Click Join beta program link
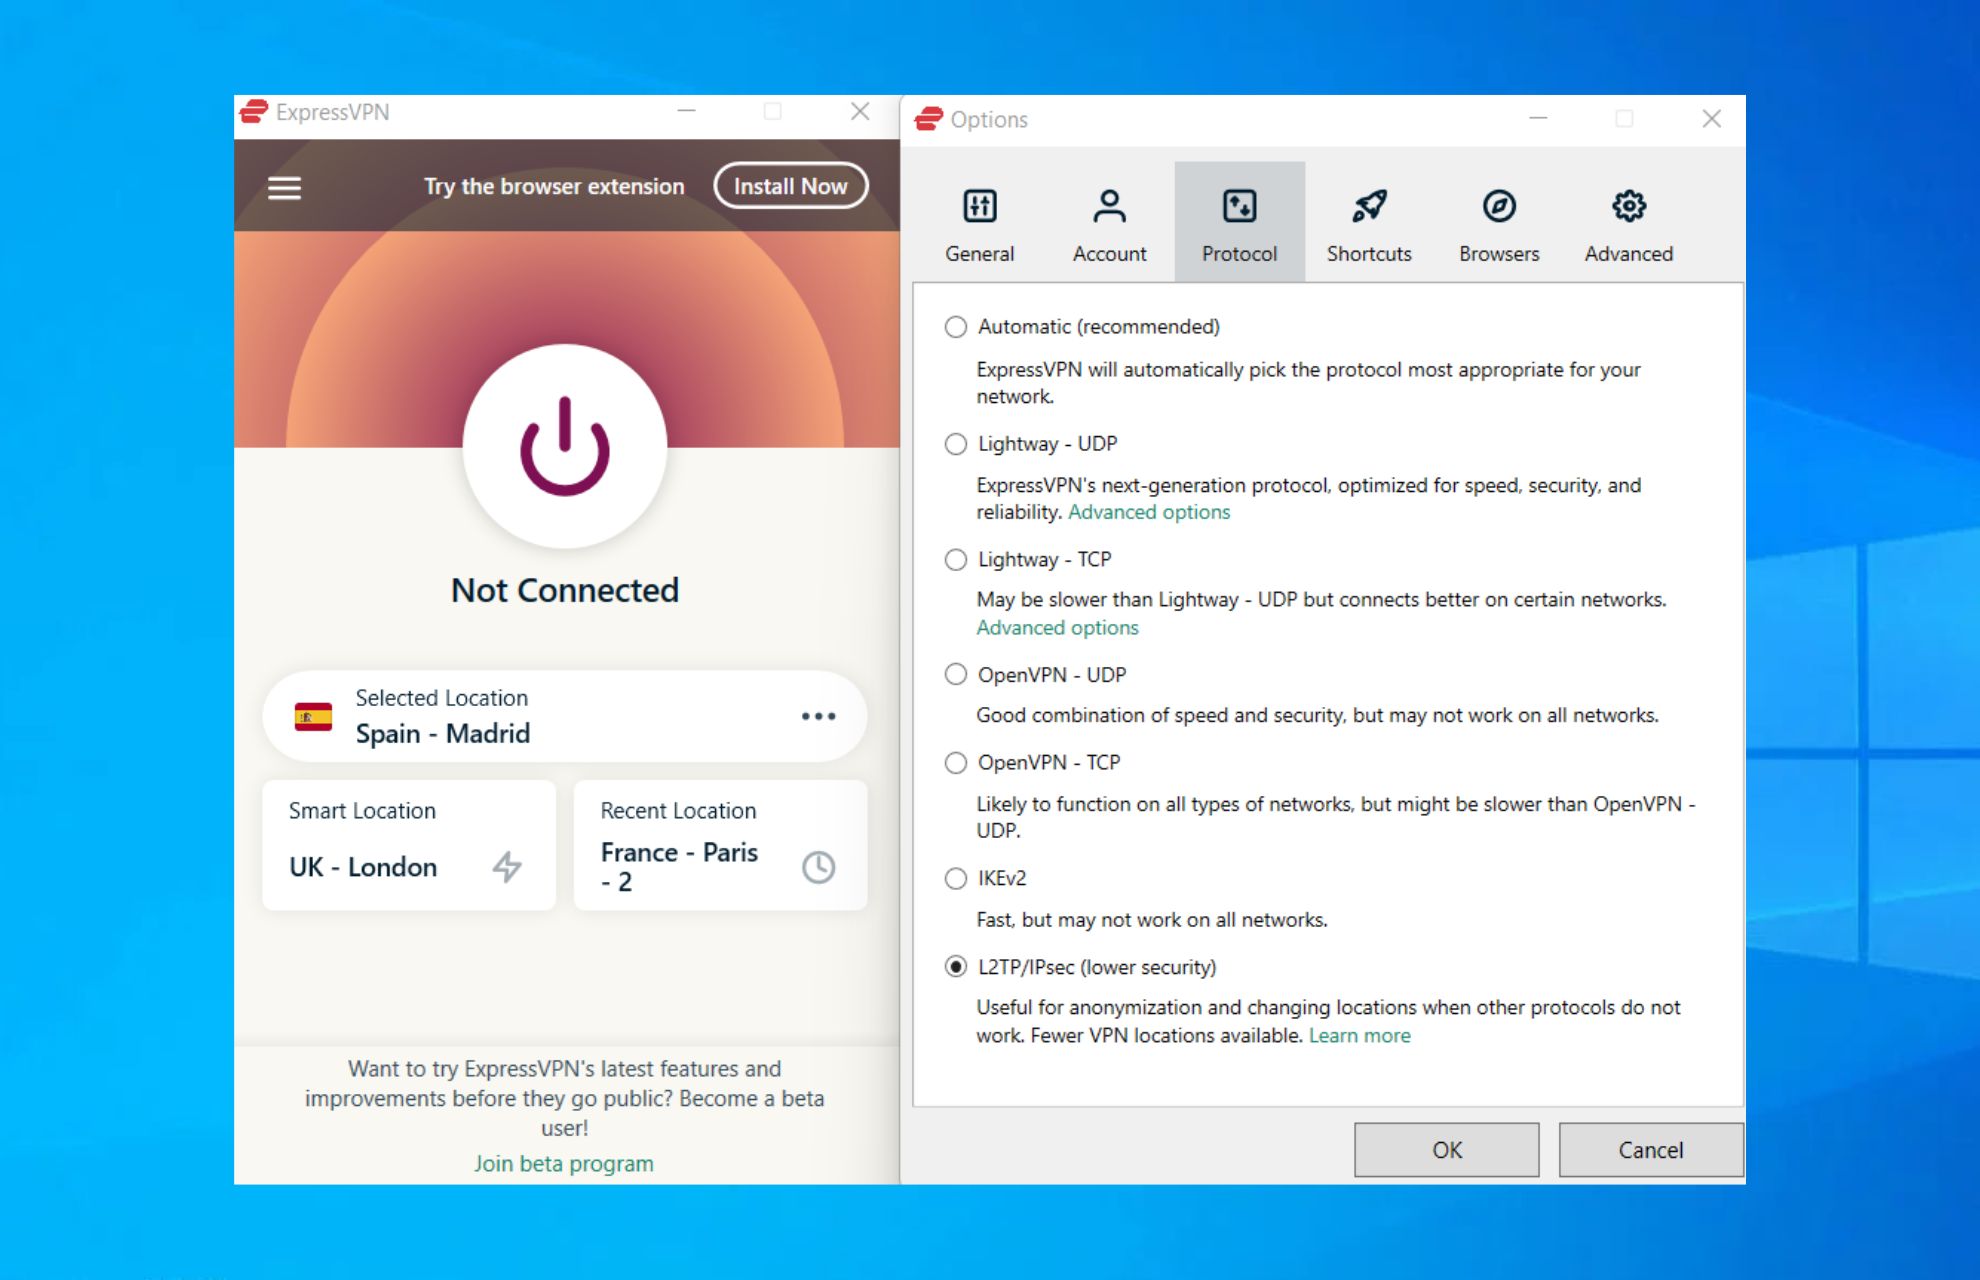Image resolution: width=1980 pixels, height=1280 pixels. click(x=564, y=1164)
